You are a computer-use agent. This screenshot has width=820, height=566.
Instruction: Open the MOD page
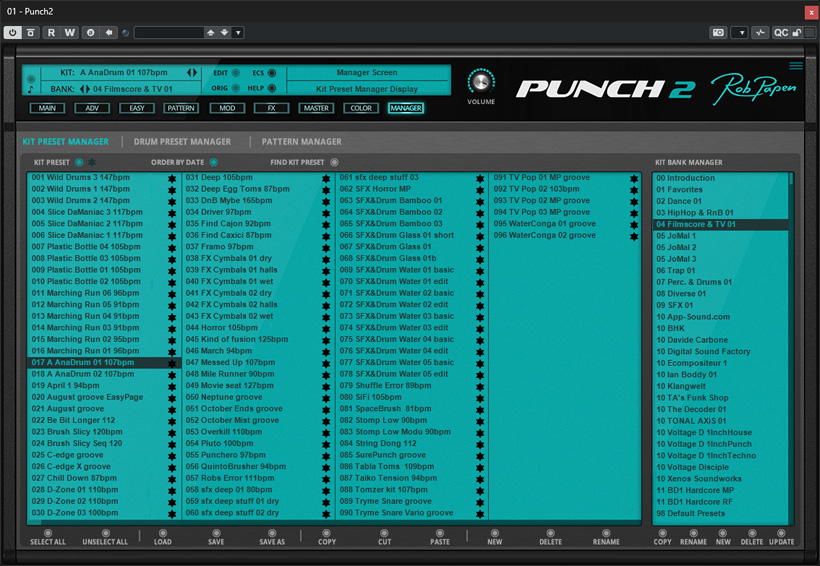[x=227, y=108]
